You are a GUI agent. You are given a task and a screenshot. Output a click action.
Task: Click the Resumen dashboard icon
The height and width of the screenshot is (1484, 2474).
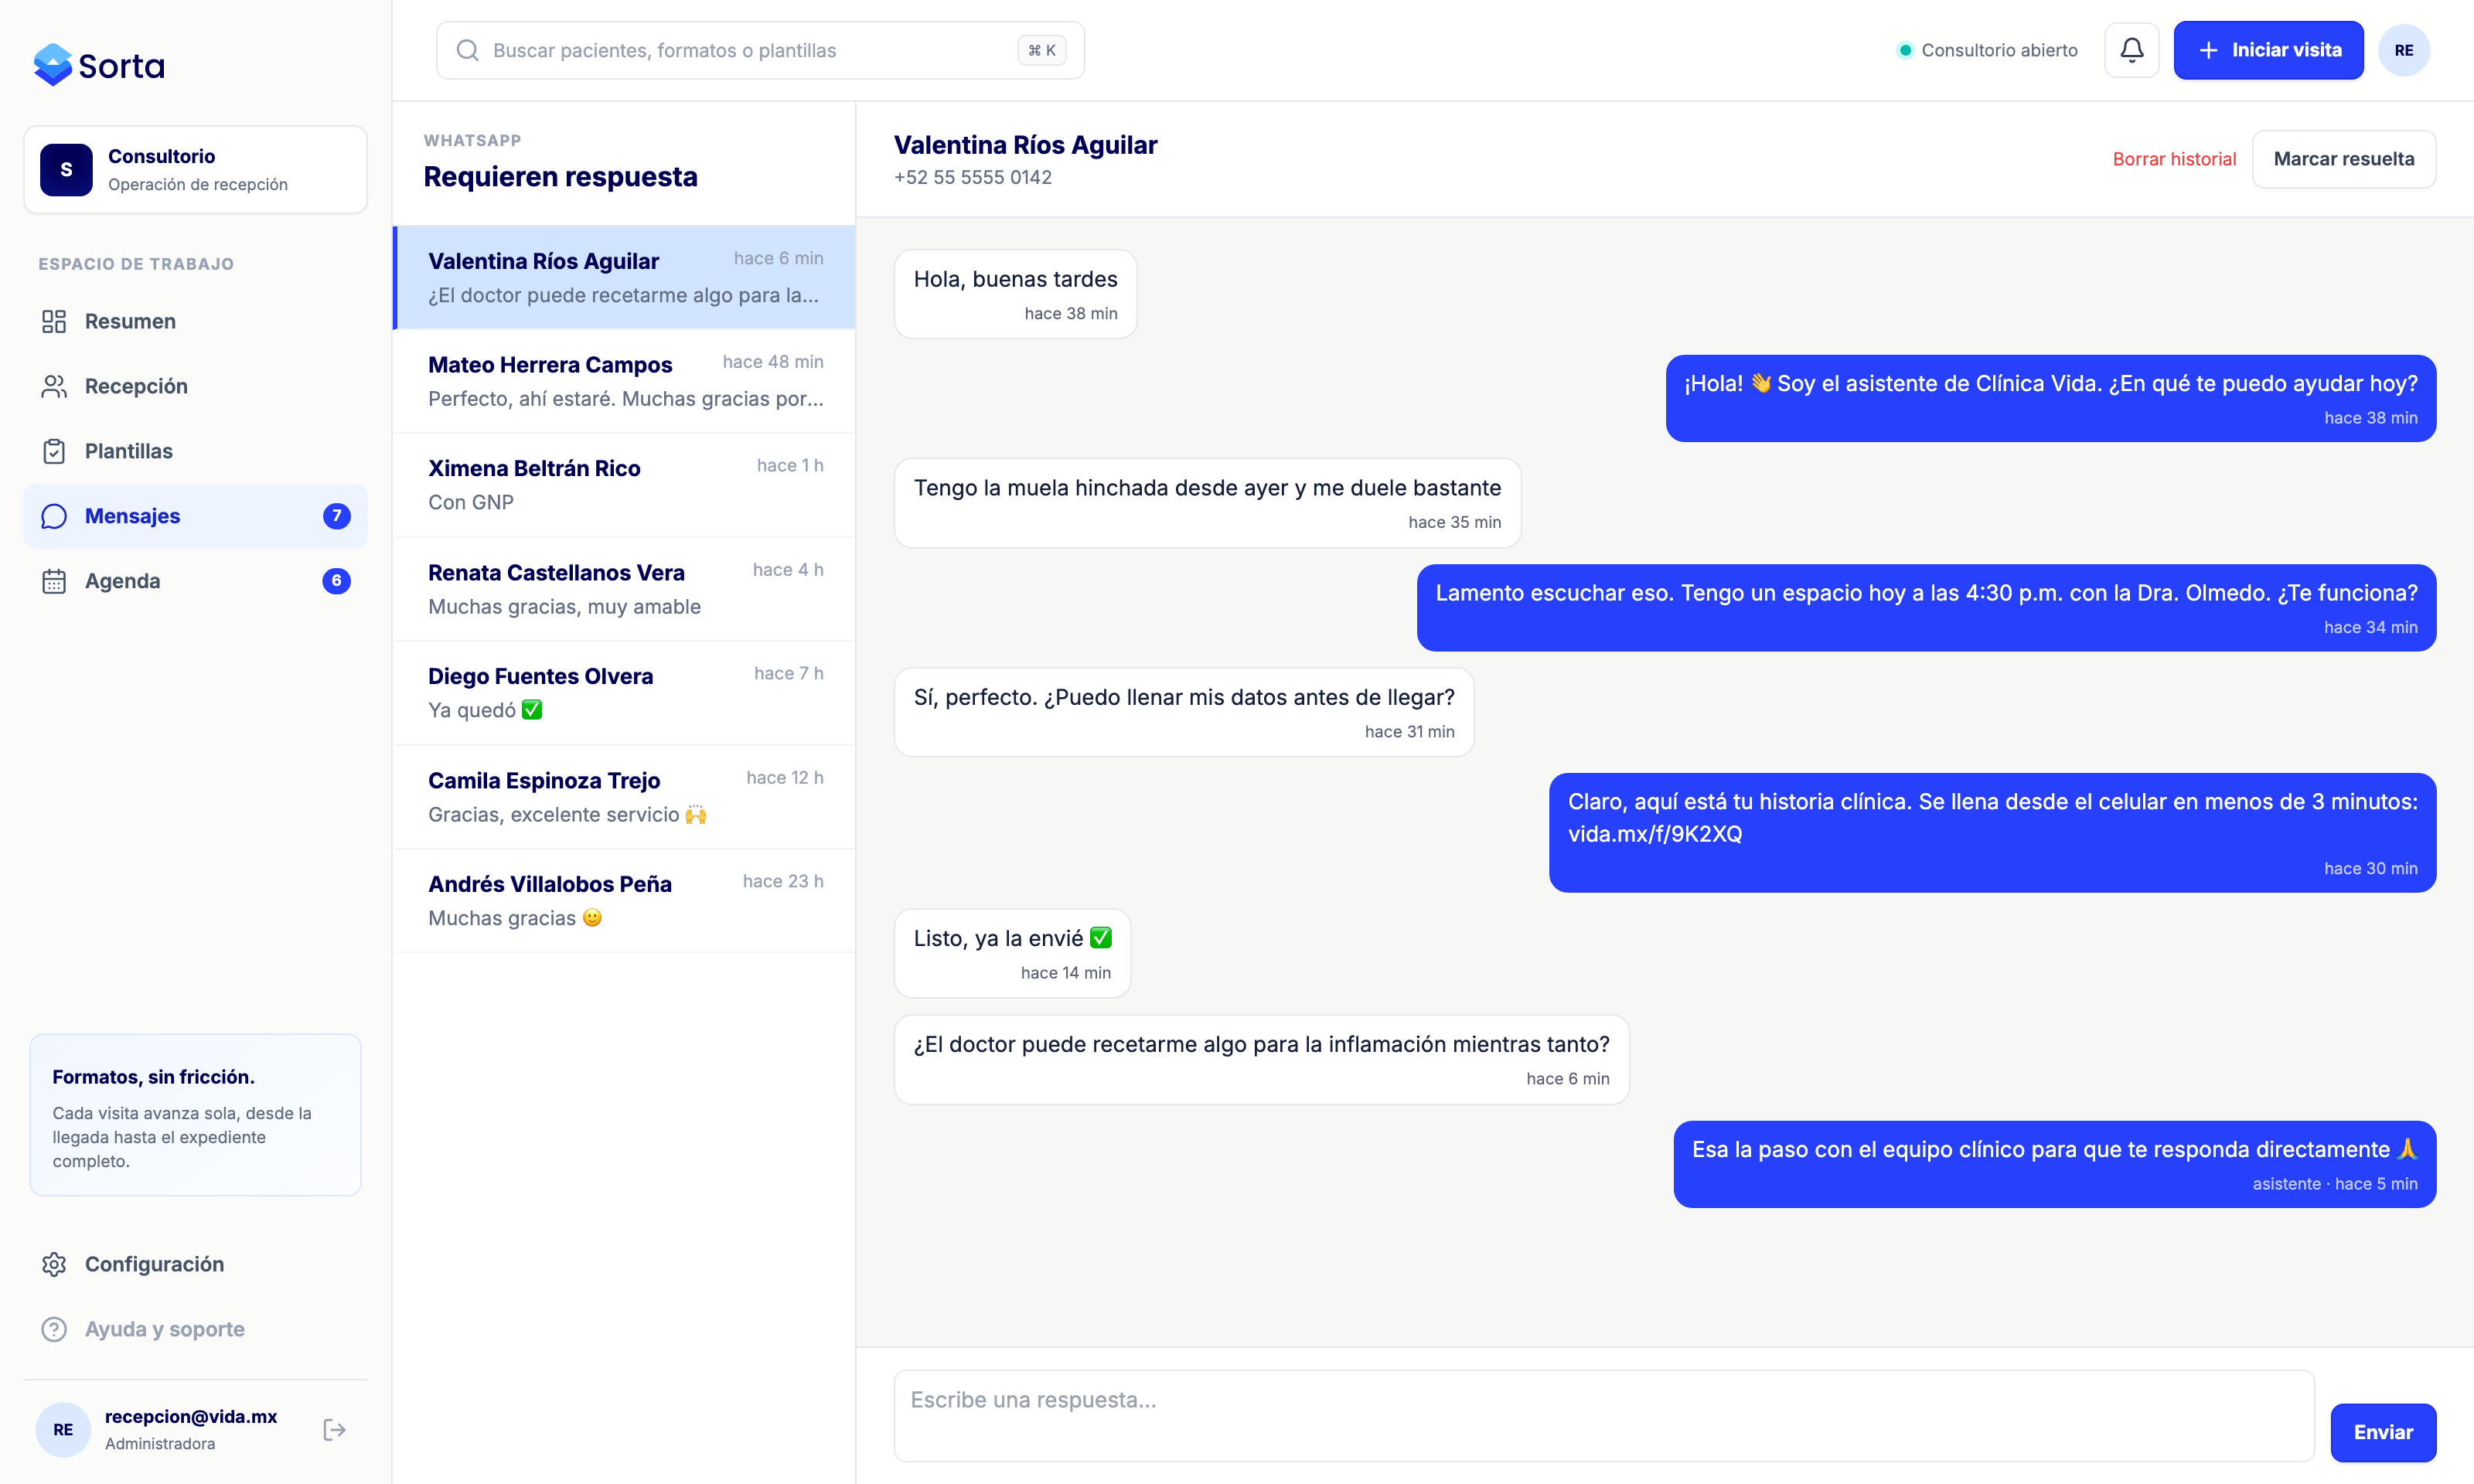point(54,321)
